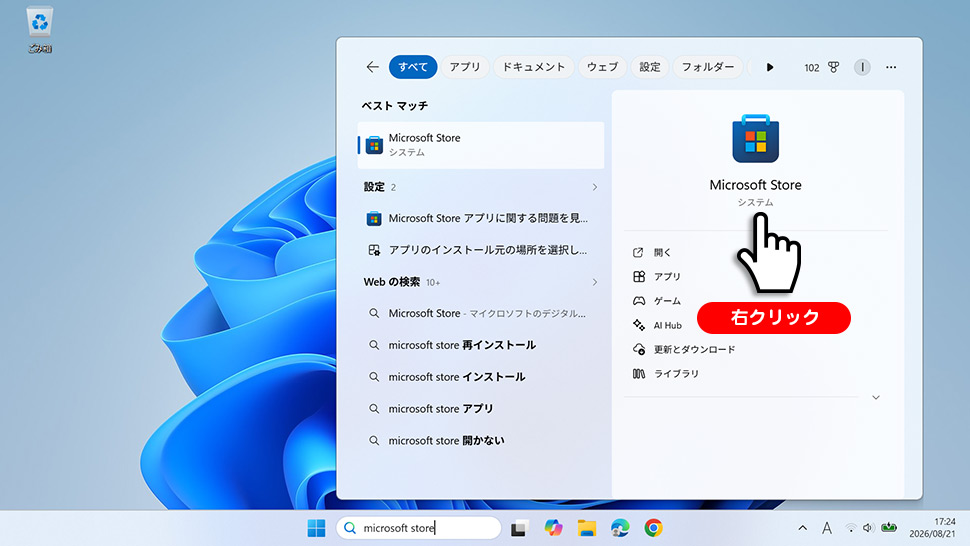Show hidden system tray icons
Screen dimensions: 970x546
[x=802, y=528]
